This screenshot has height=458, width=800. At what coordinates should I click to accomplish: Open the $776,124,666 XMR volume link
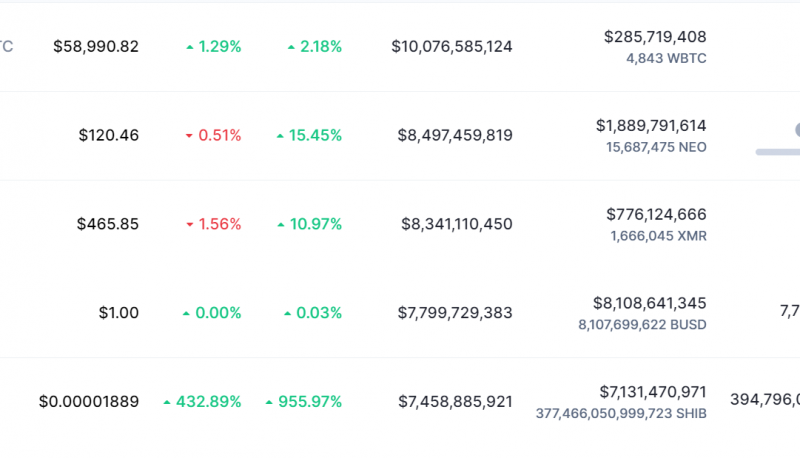[656, 214]
